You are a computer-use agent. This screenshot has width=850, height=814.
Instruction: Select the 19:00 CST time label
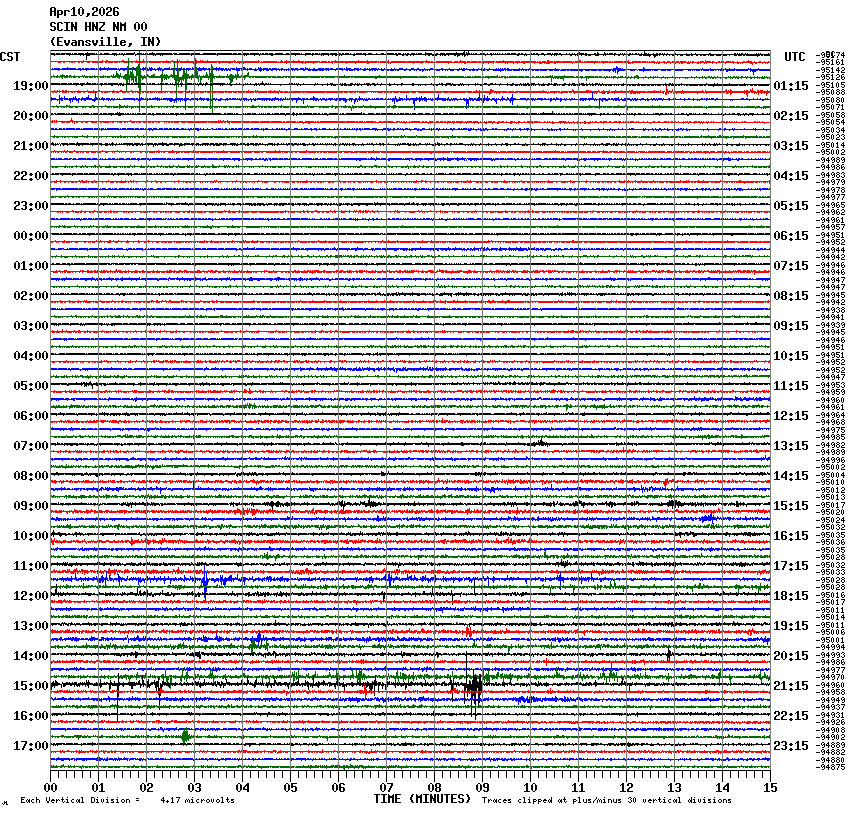[x=31, y=86]
